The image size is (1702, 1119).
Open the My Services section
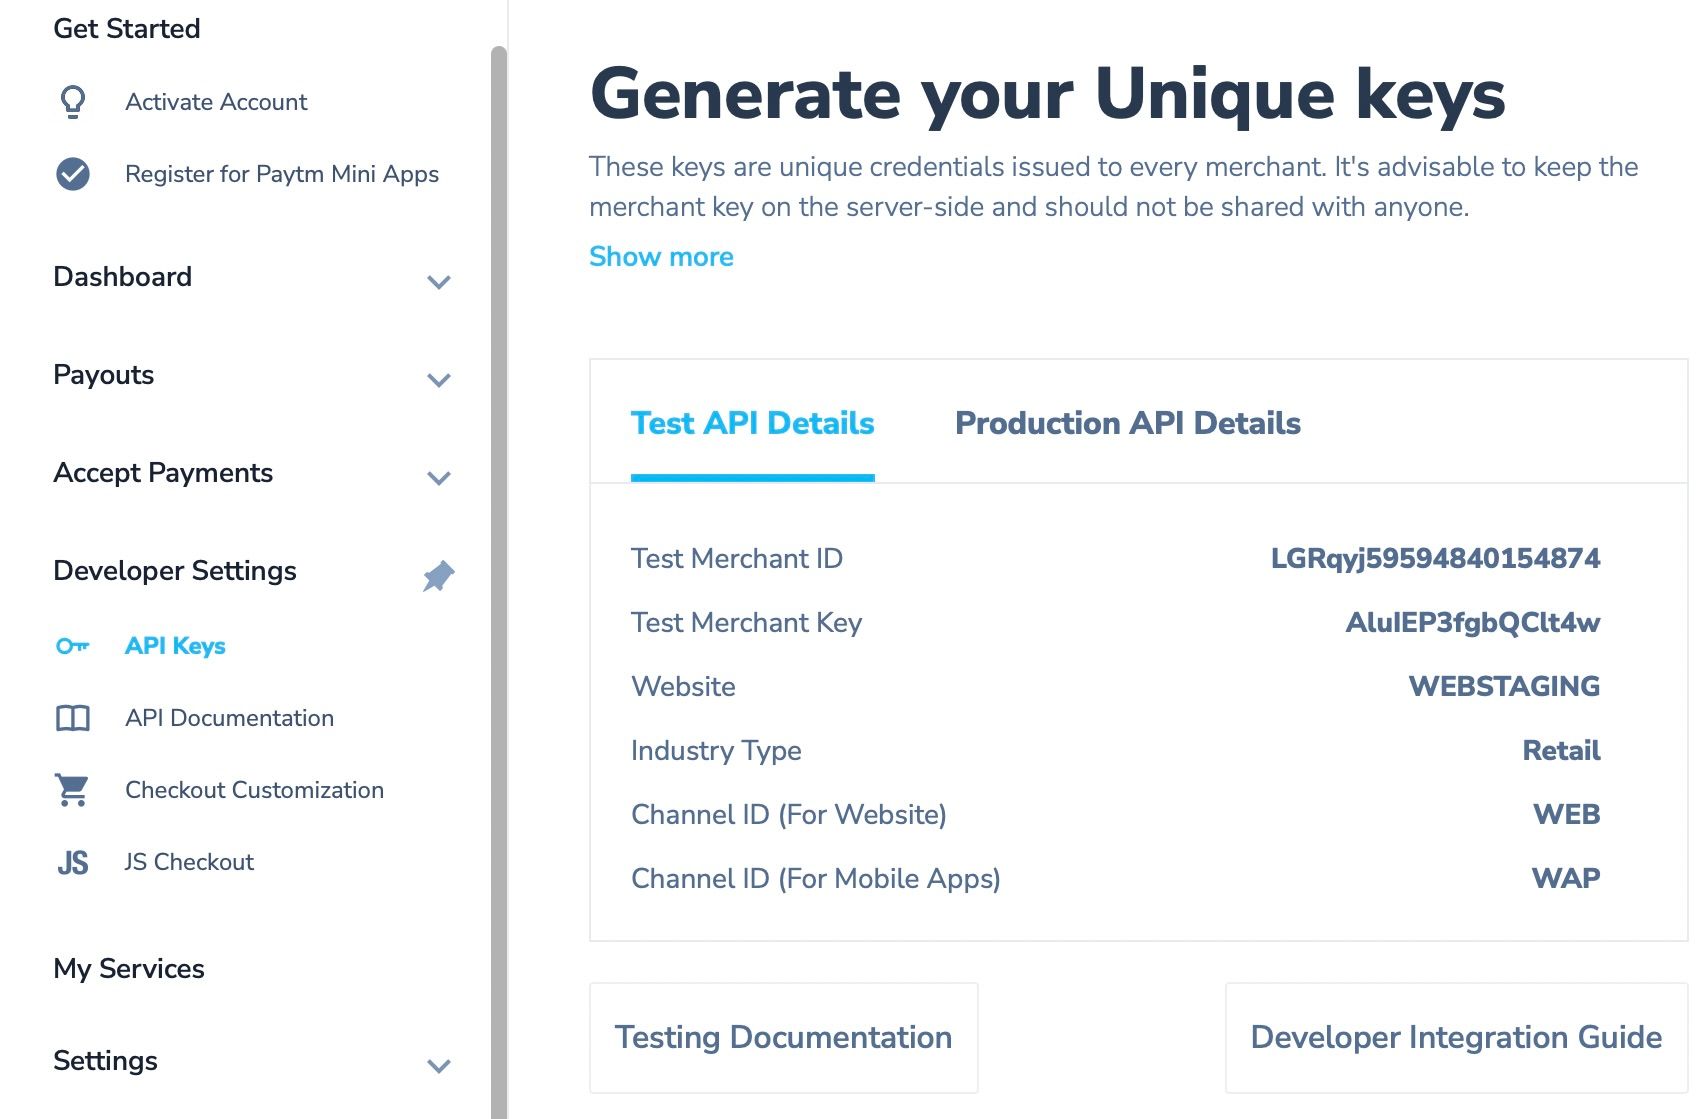pyautogui.click(x=129, y=969)
